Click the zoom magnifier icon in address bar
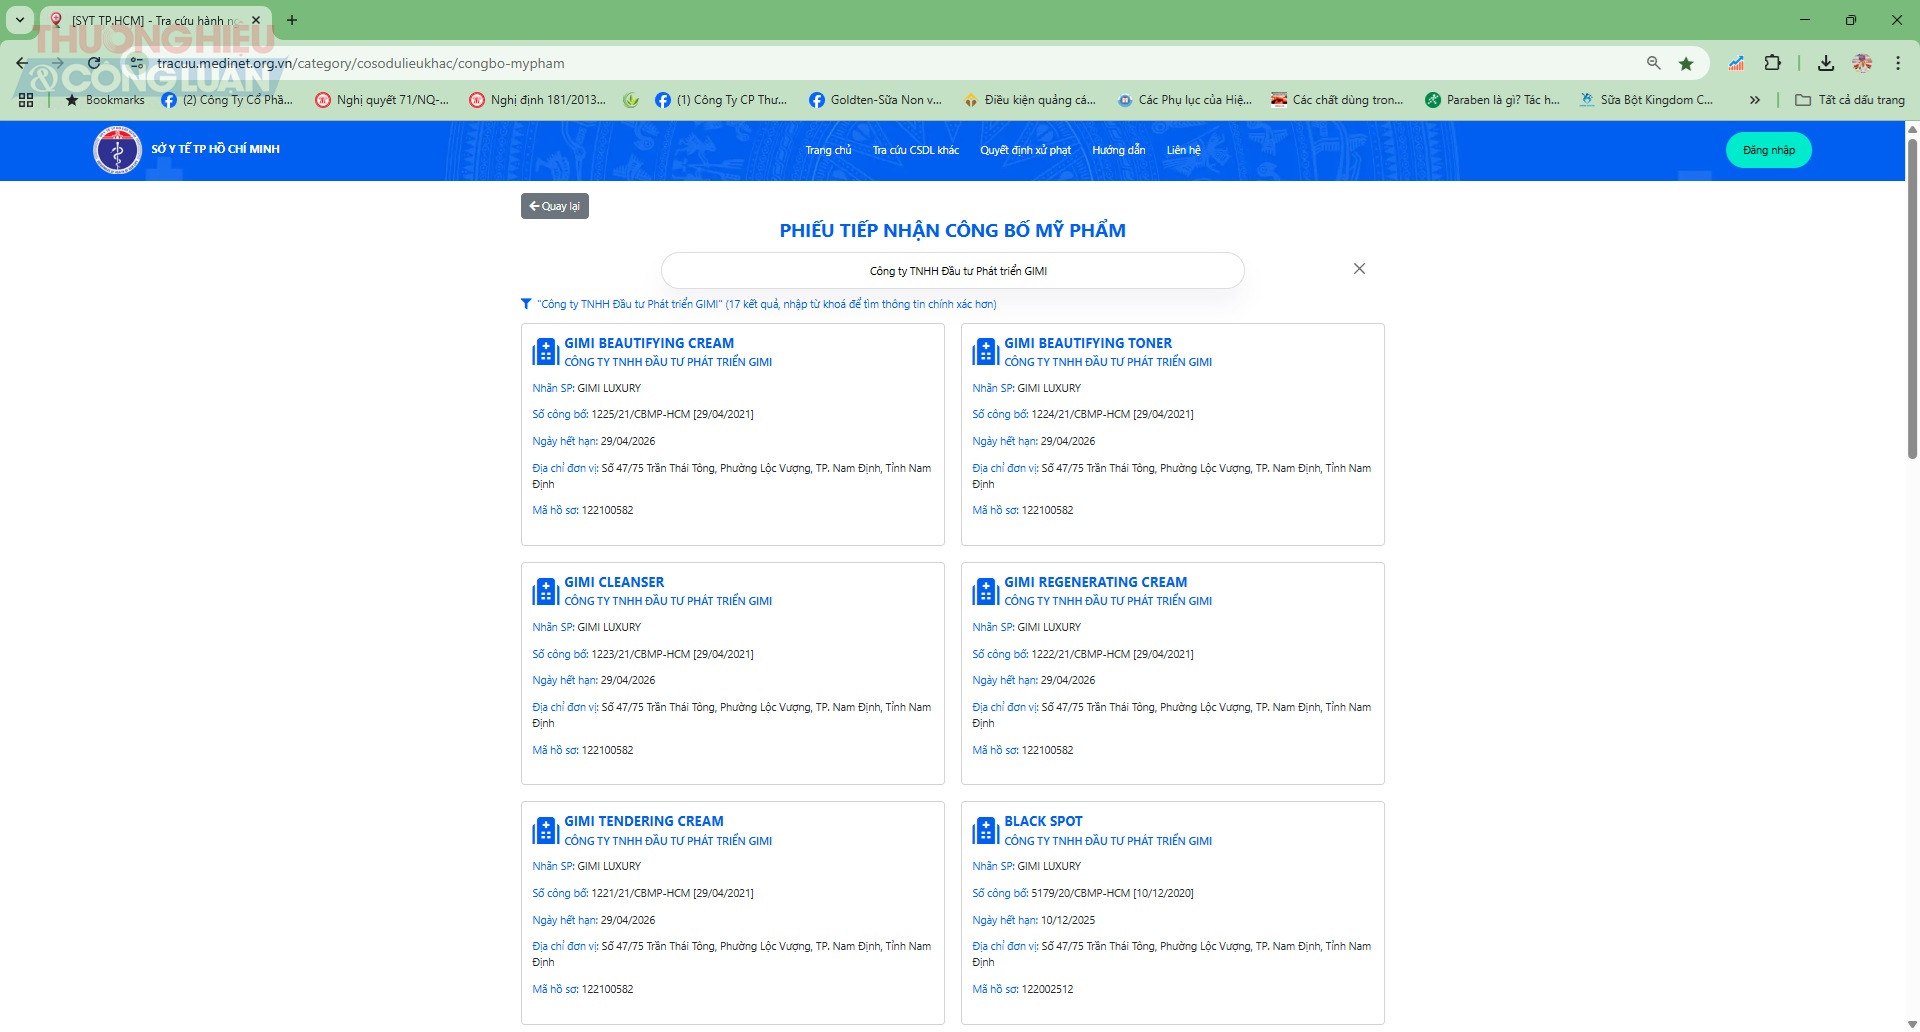The image size is (1920, 1032). [1653, 63]
